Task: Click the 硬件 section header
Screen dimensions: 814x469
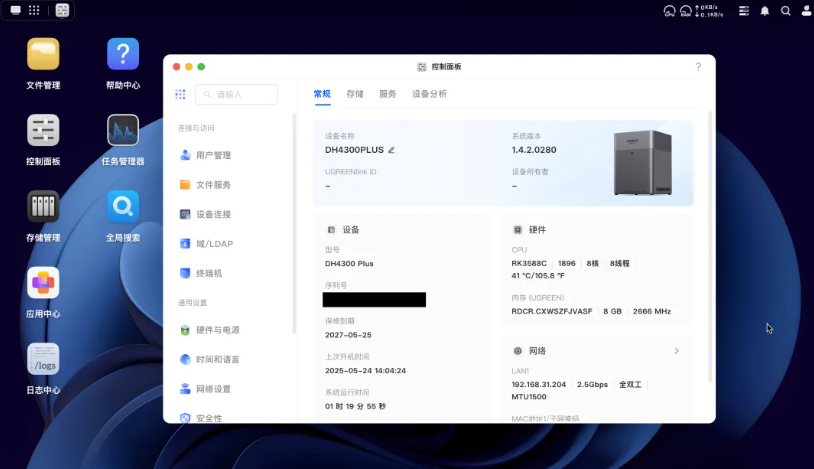Action: 537,230
